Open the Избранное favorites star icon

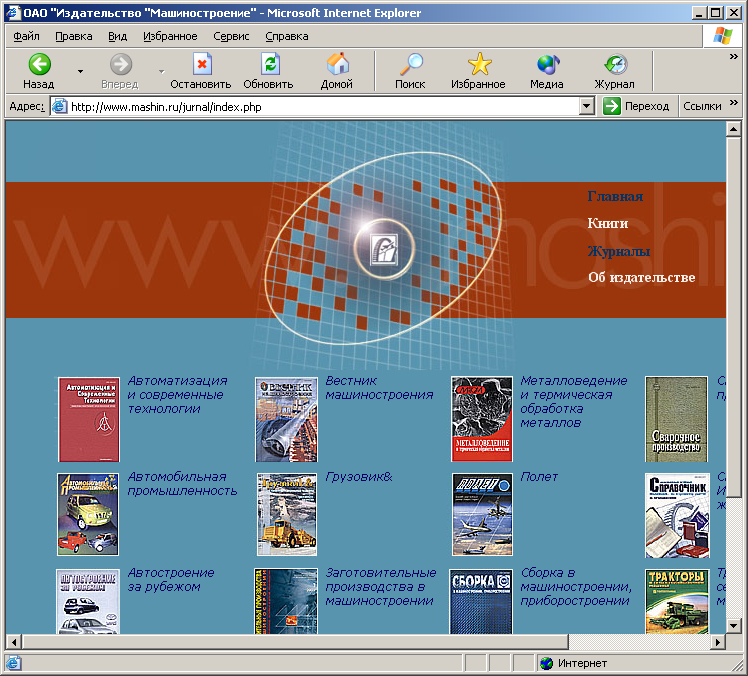(x=479, y=64)
